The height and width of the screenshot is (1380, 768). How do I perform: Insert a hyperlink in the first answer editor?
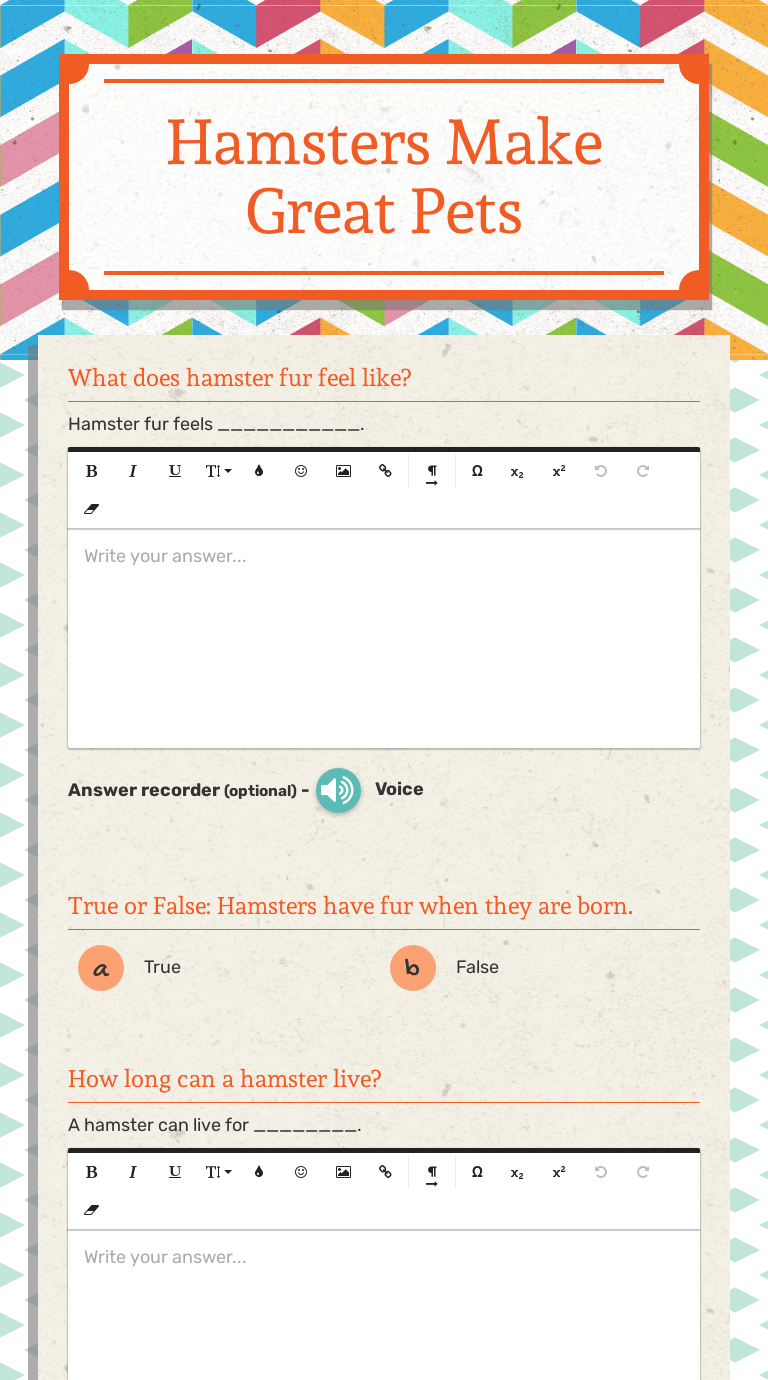click(x=385, y=471)
